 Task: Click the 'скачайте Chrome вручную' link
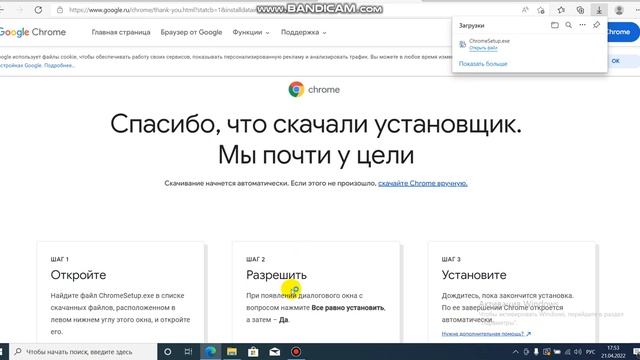(422, 183)
